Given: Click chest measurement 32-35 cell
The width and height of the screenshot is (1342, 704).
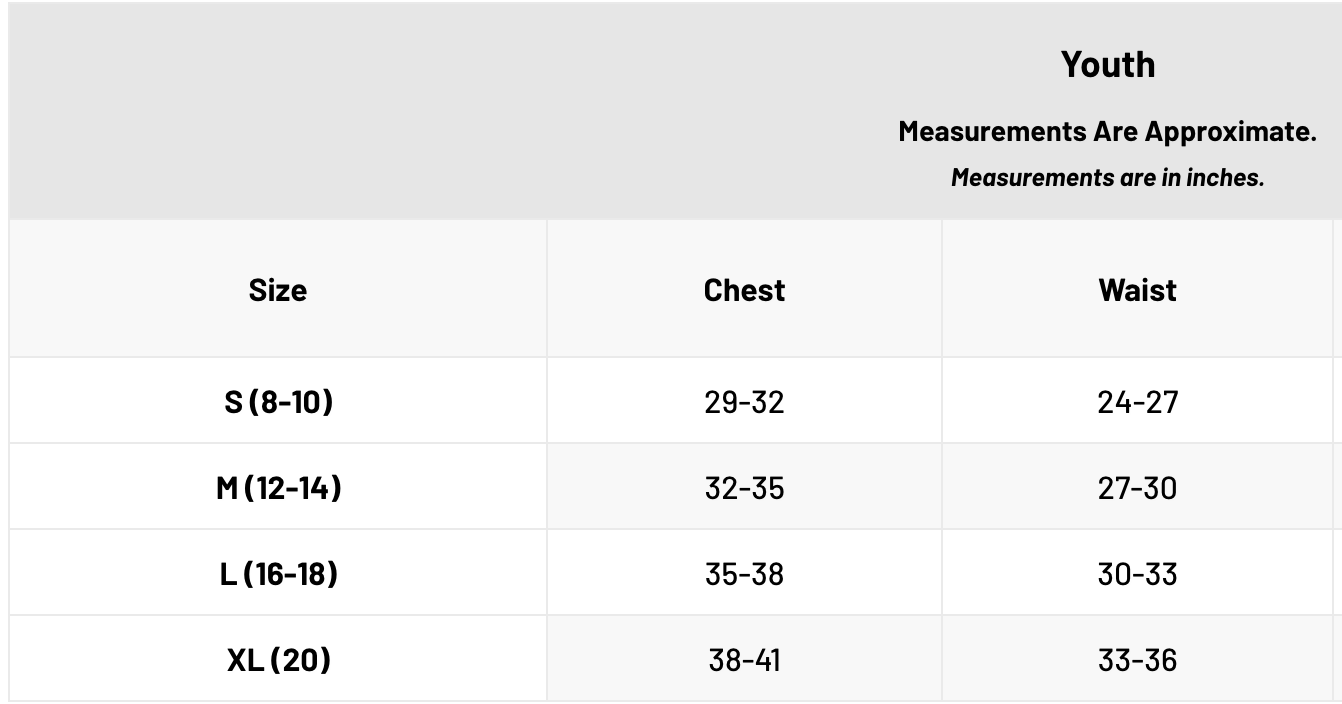Looking at the screenshot, I should tap(744, 488).
